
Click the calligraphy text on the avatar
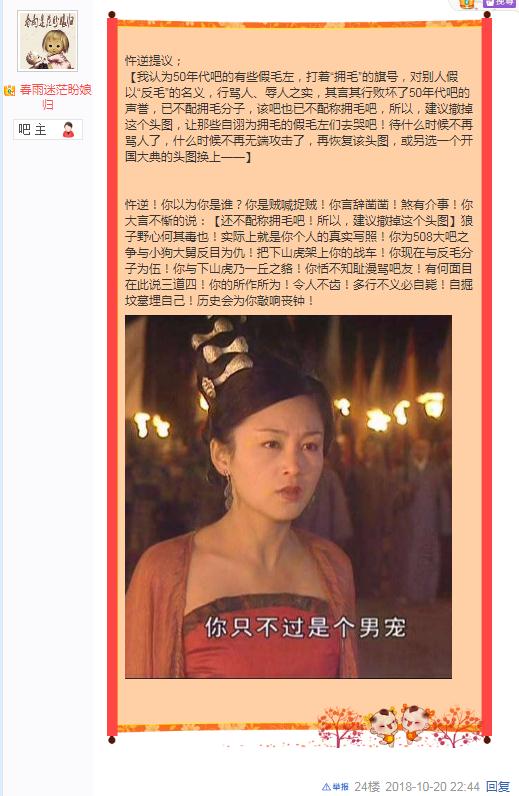(x=49, y=21)
